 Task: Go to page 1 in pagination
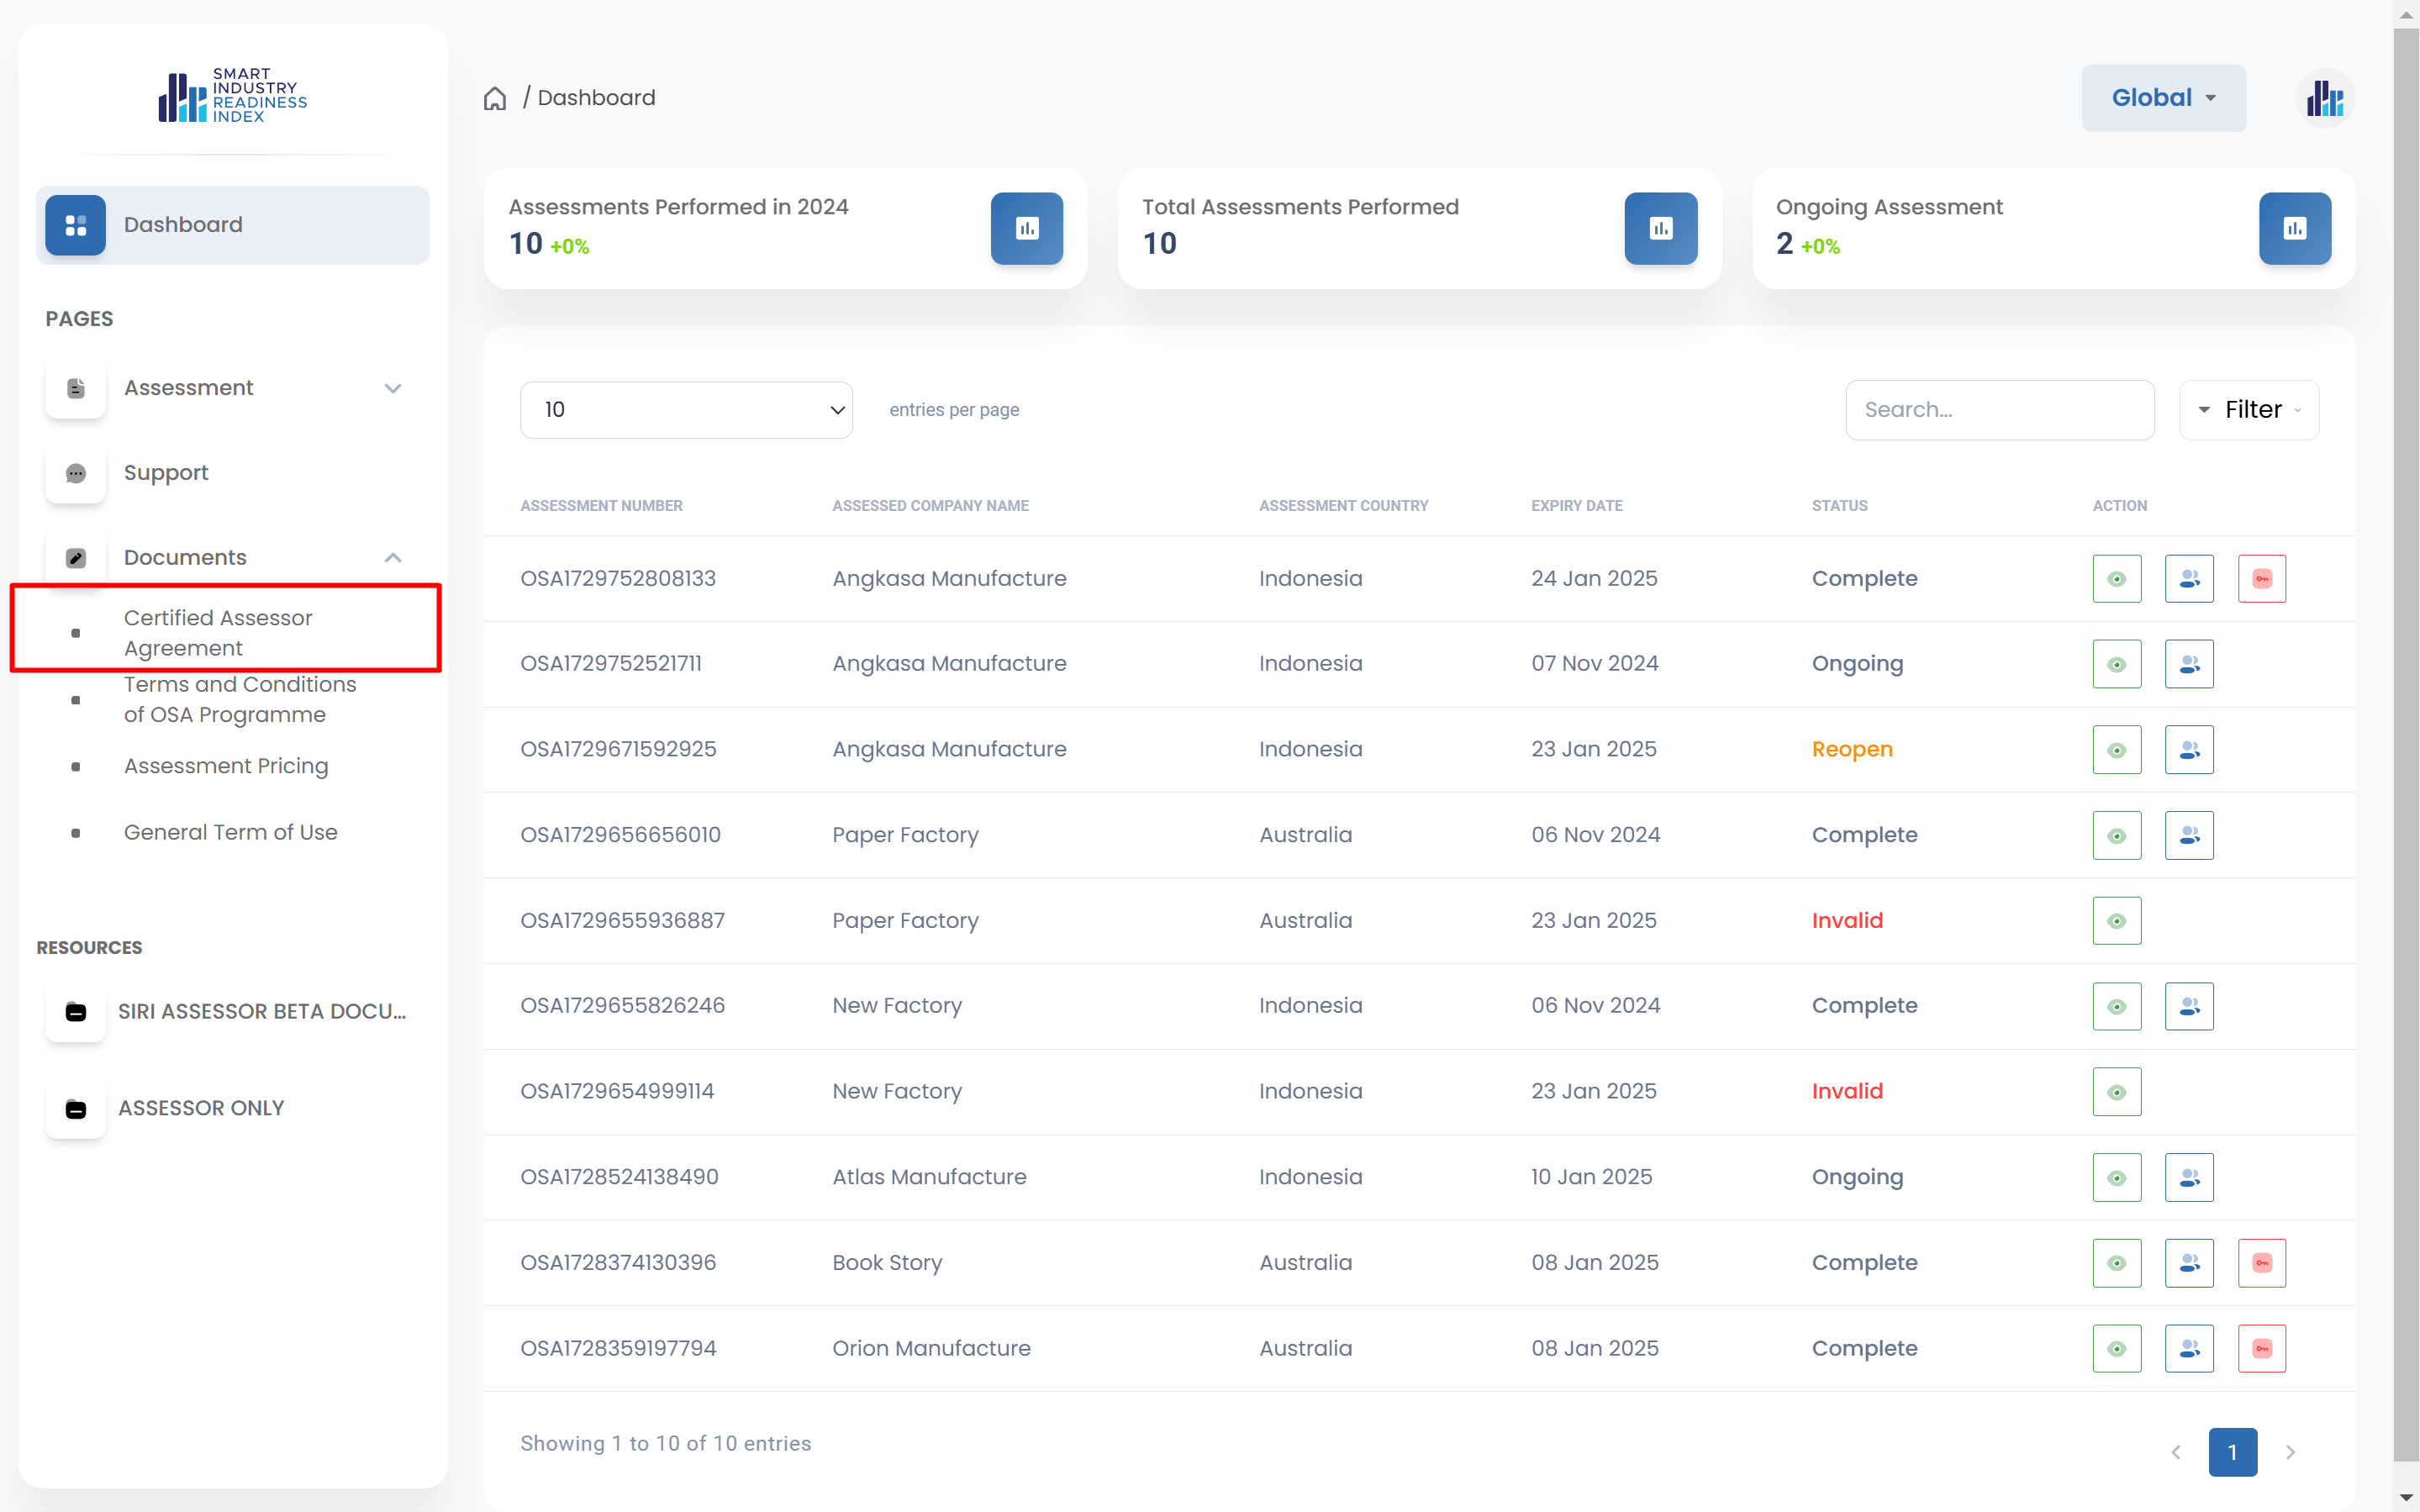pos(2232,1452)
